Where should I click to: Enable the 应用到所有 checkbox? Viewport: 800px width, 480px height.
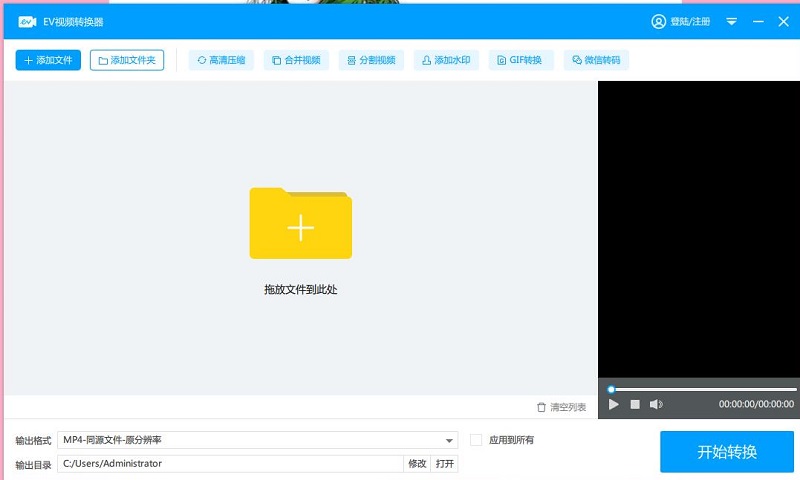click(476, 440)
